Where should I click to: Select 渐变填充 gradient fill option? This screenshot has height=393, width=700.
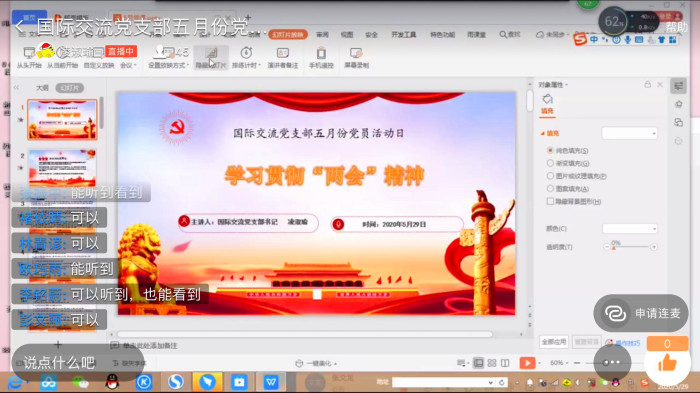(550, 163)
